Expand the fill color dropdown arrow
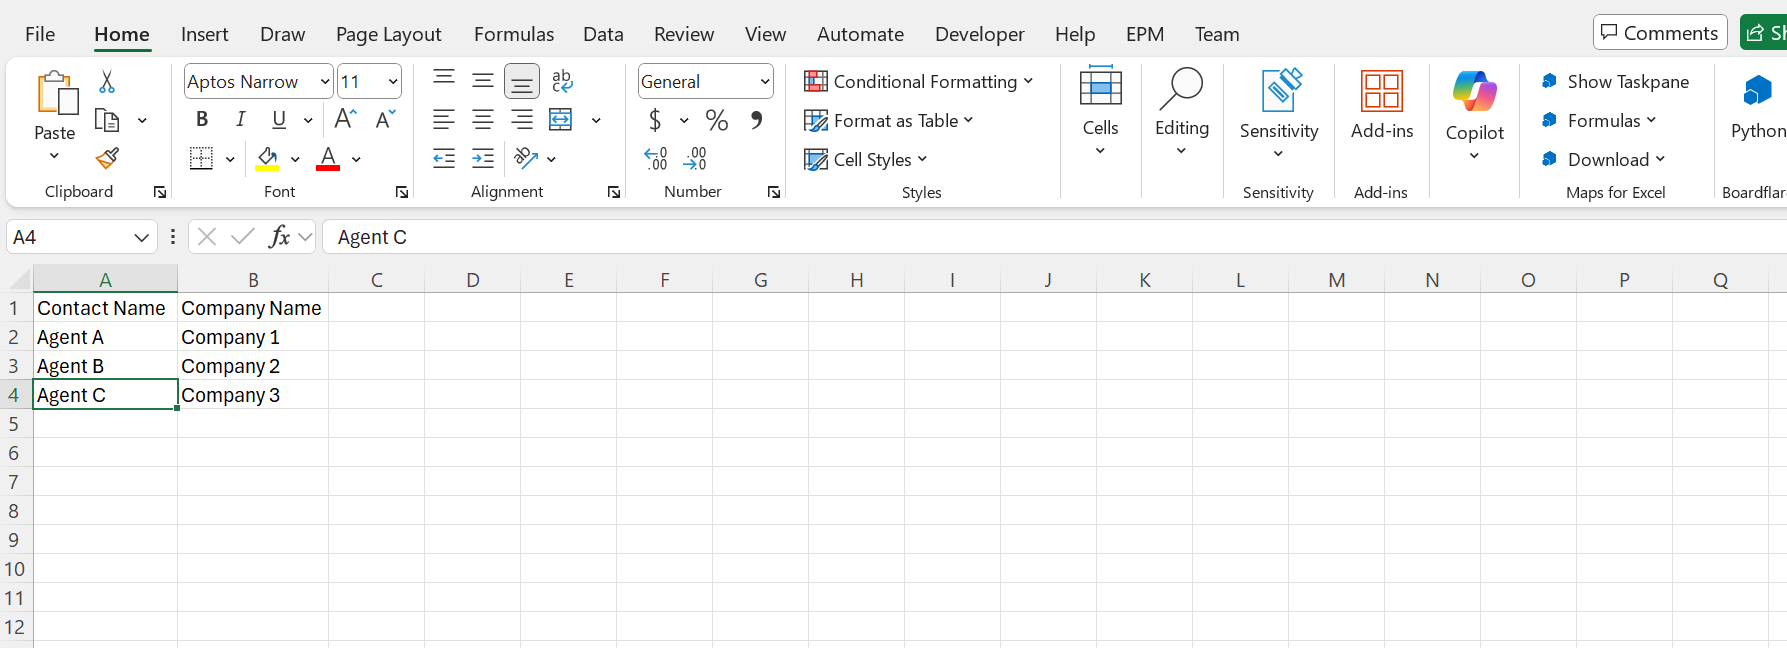This screenshot has height=648, width=1787. coord(295,159)
